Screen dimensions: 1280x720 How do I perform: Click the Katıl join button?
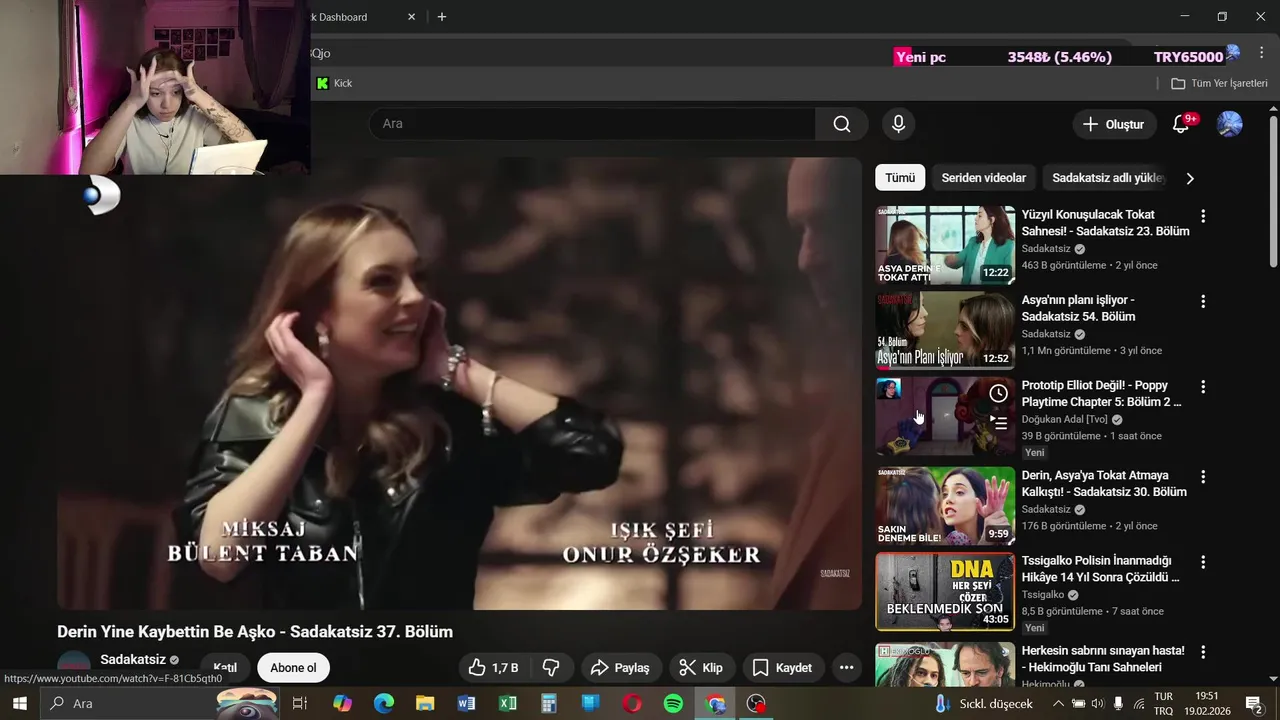225,668
